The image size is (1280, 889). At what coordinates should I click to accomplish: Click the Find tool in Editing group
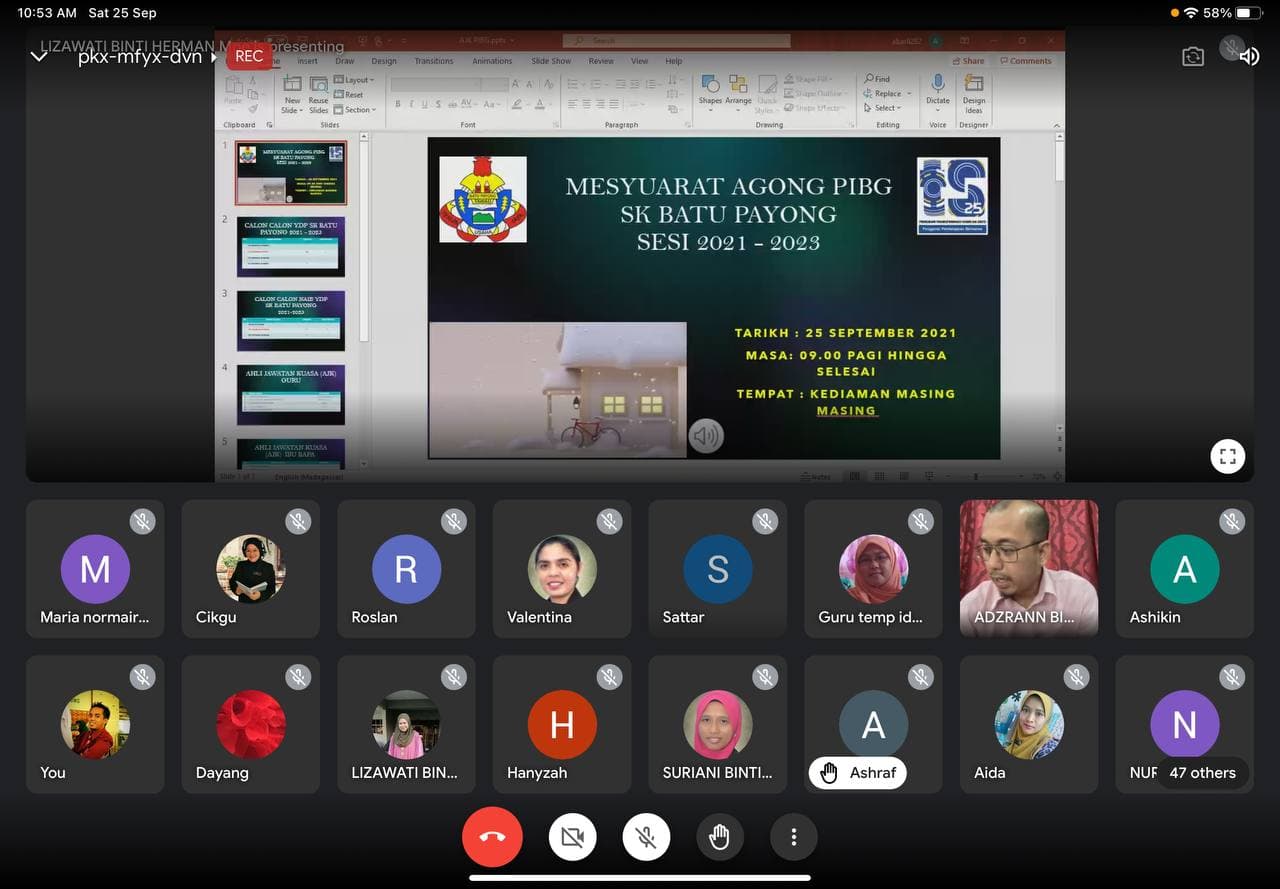pos(877,79)
